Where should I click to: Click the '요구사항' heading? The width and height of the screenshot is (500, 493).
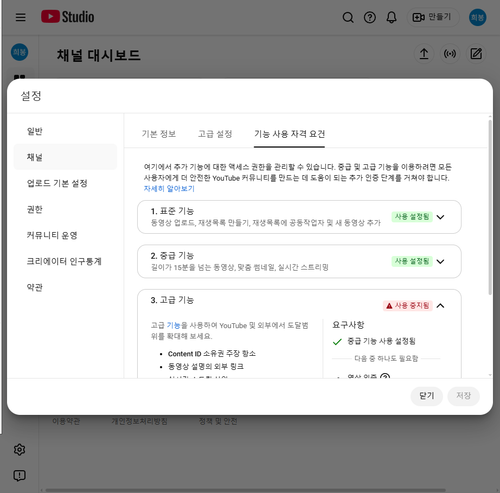[348, 325]
